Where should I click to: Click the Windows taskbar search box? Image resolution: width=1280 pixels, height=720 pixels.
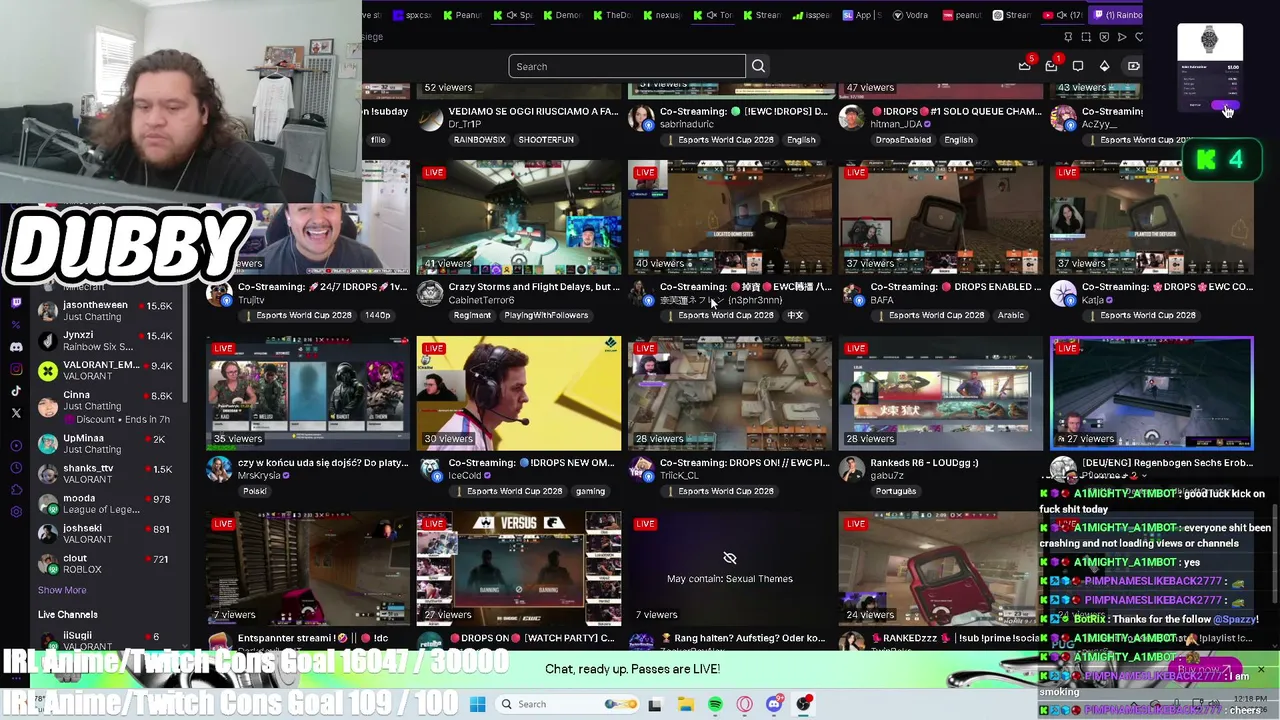567,704
